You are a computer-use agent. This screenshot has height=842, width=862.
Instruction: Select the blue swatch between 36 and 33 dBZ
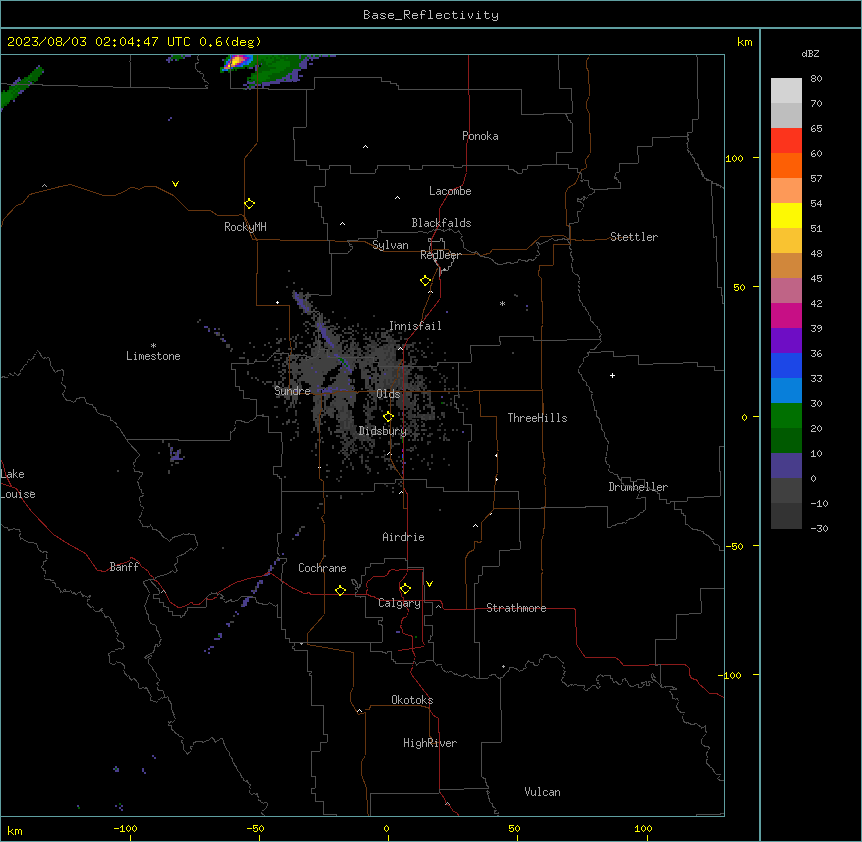[x=786, y=365]
